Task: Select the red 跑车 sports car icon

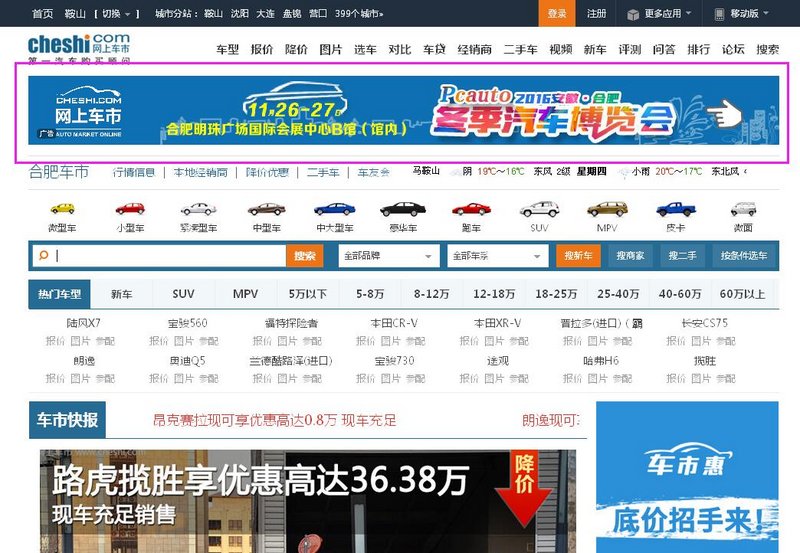Action: 471,209
